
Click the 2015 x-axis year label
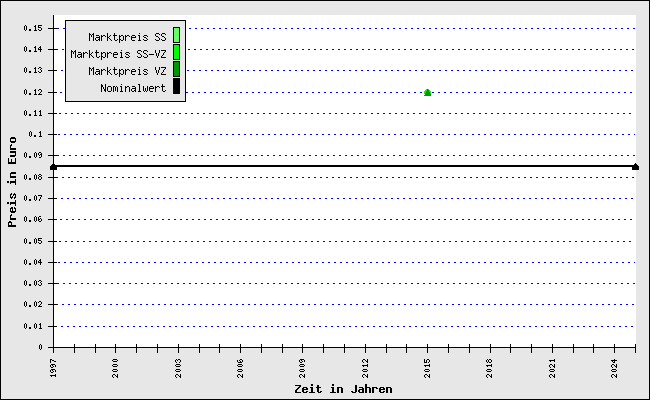(427, 368)
